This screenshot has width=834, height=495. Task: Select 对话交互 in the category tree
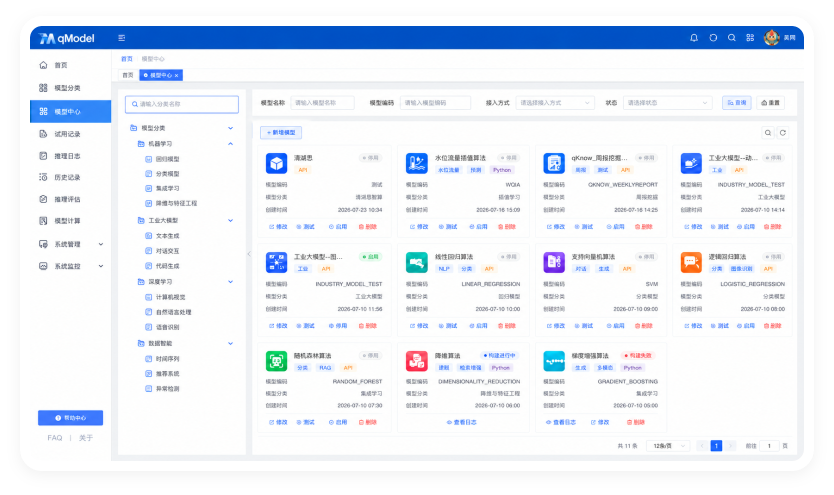tap(167, 251)
